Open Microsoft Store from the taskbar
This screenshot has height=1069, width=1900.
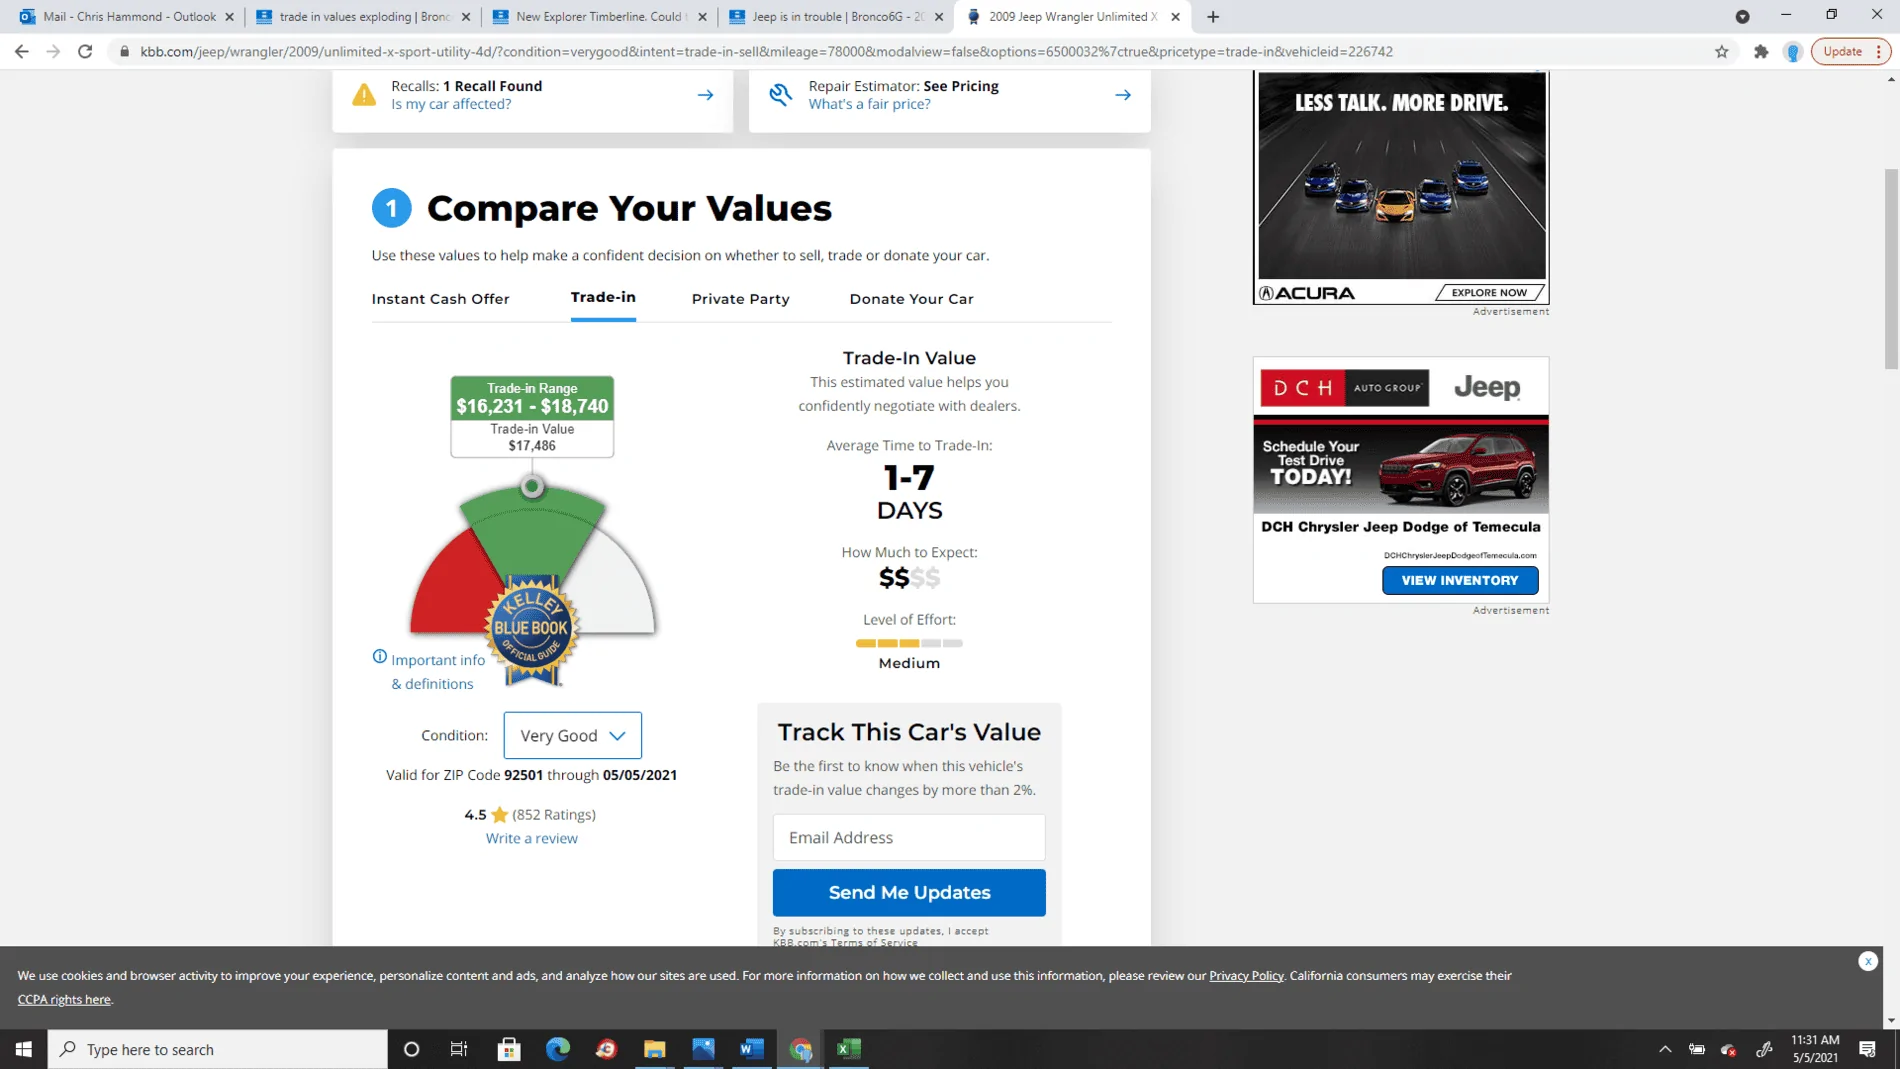509,1049
